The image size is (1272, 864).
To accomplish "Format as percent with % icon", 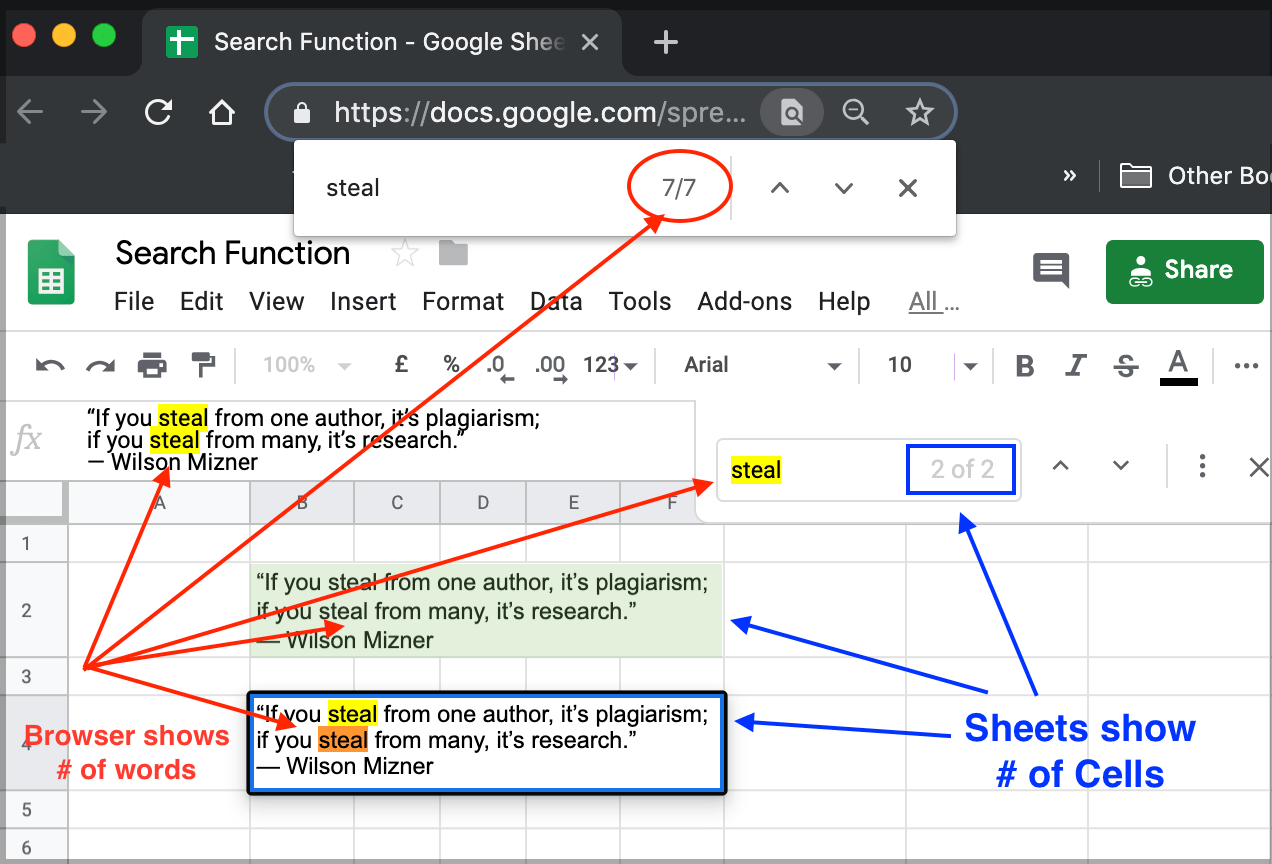I will (452, 365).
